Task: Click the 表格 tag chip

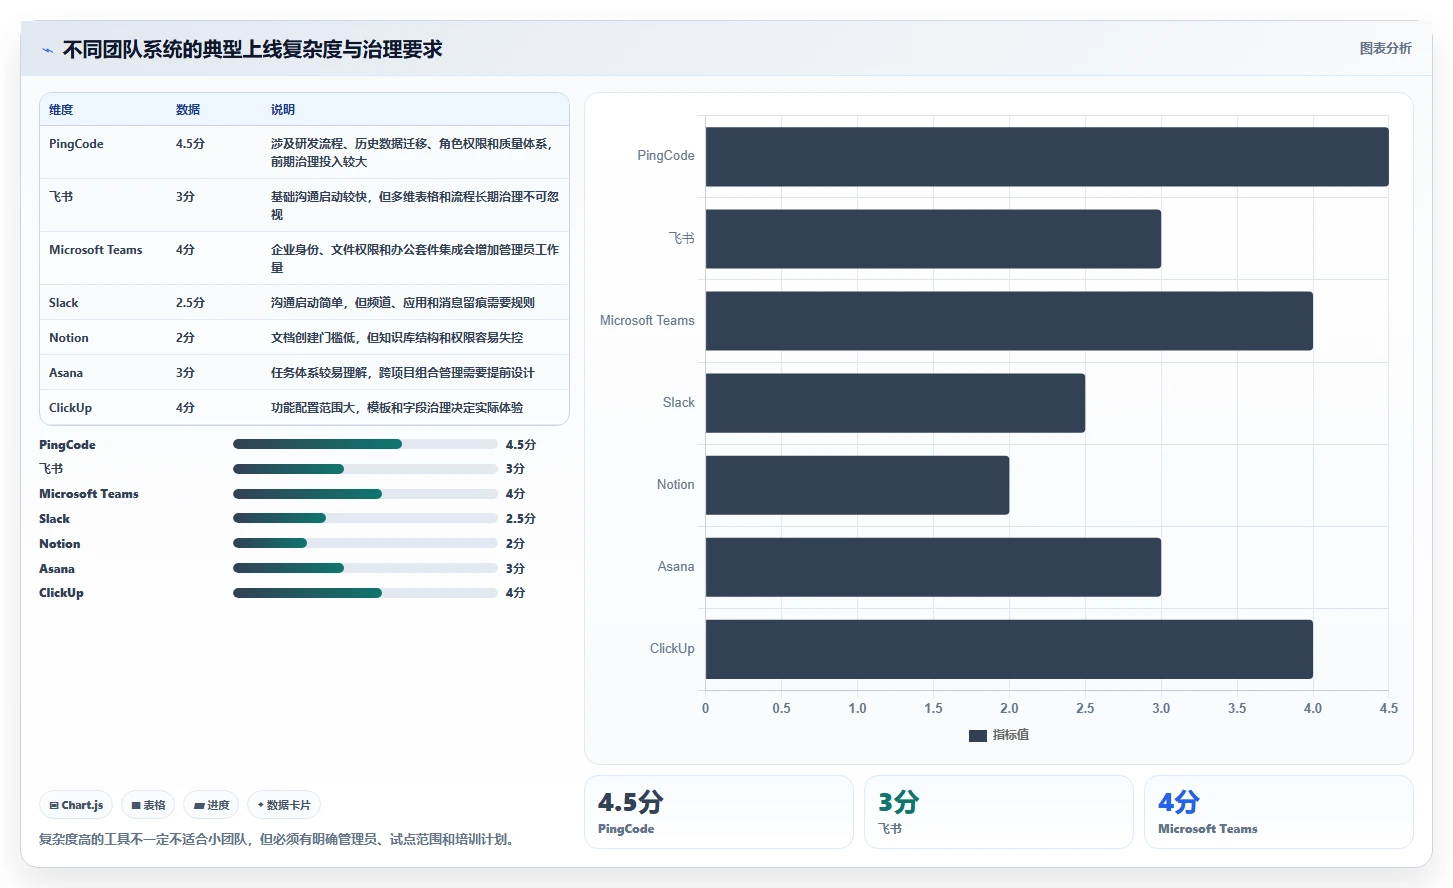Action: pyautogui.click(x=148, y=805)
